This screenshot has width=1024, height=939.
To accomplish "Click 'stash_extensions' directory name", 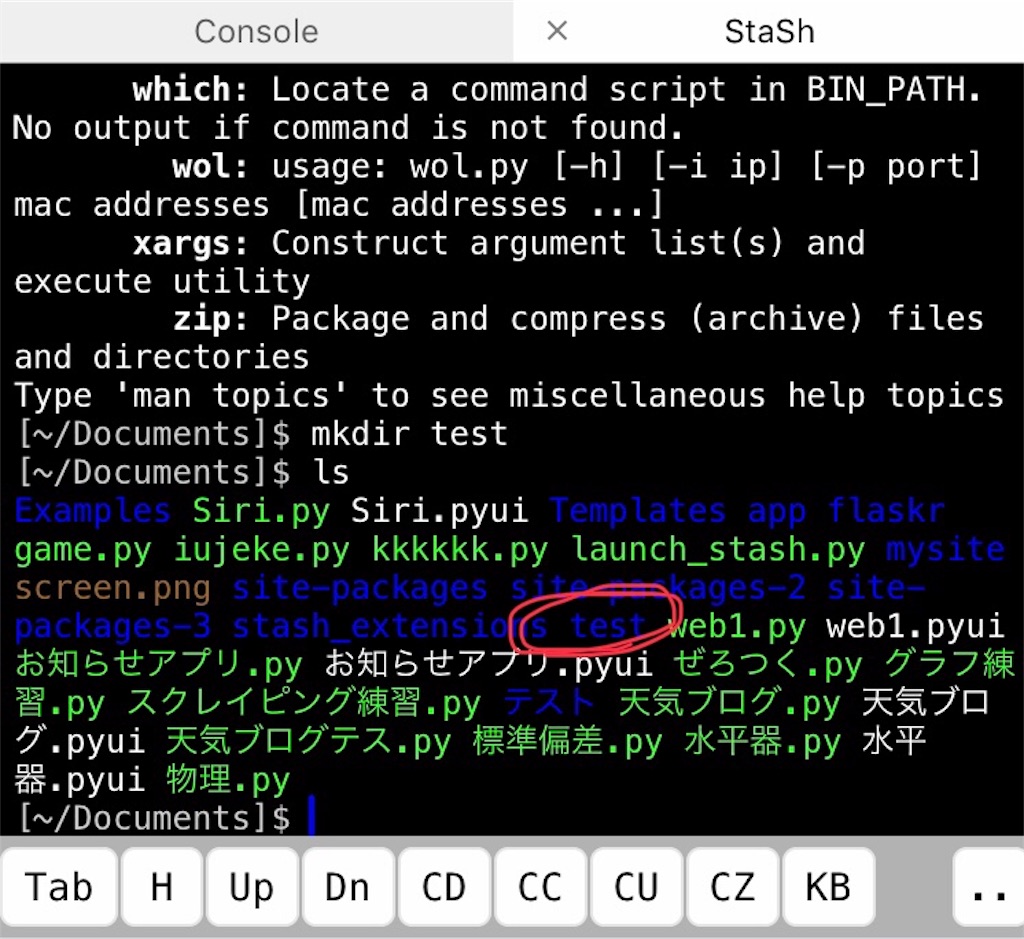I will point(390,626).
